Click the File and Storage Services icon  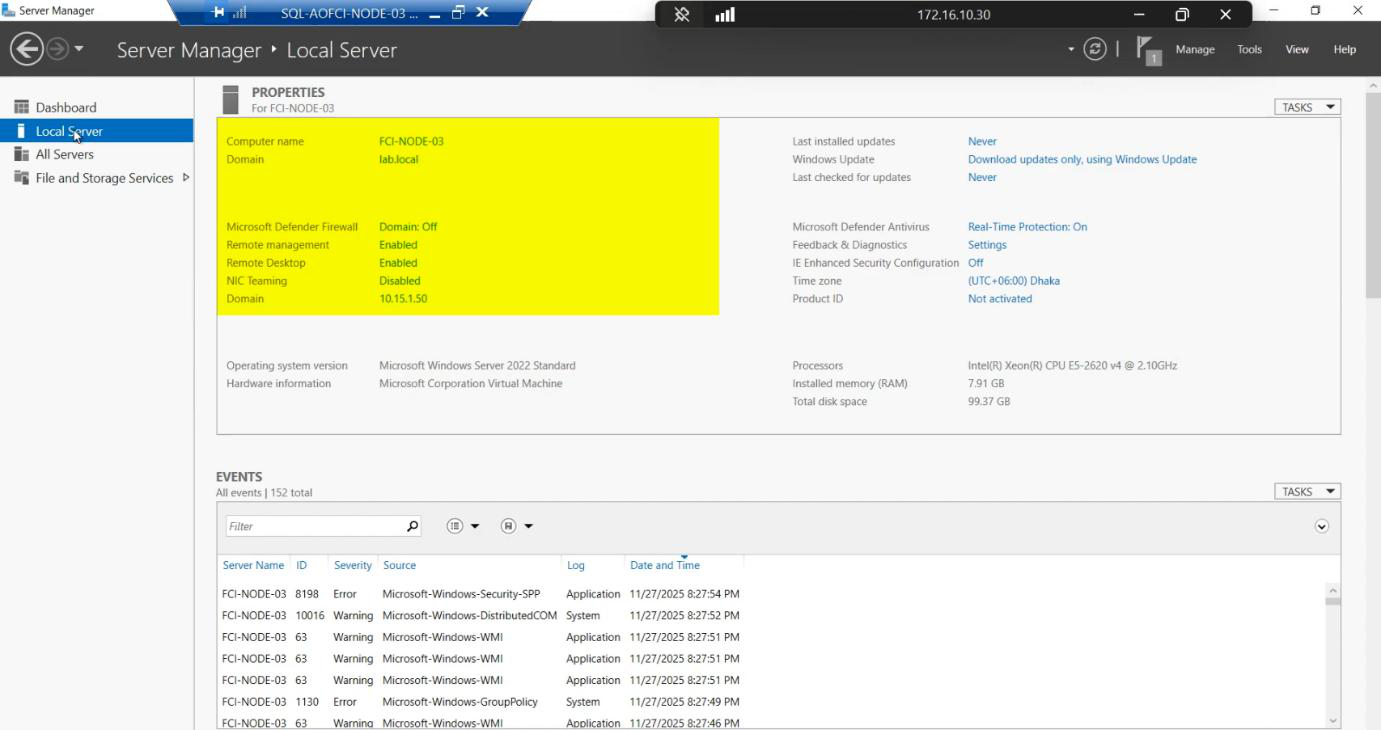tap(21, 178)
